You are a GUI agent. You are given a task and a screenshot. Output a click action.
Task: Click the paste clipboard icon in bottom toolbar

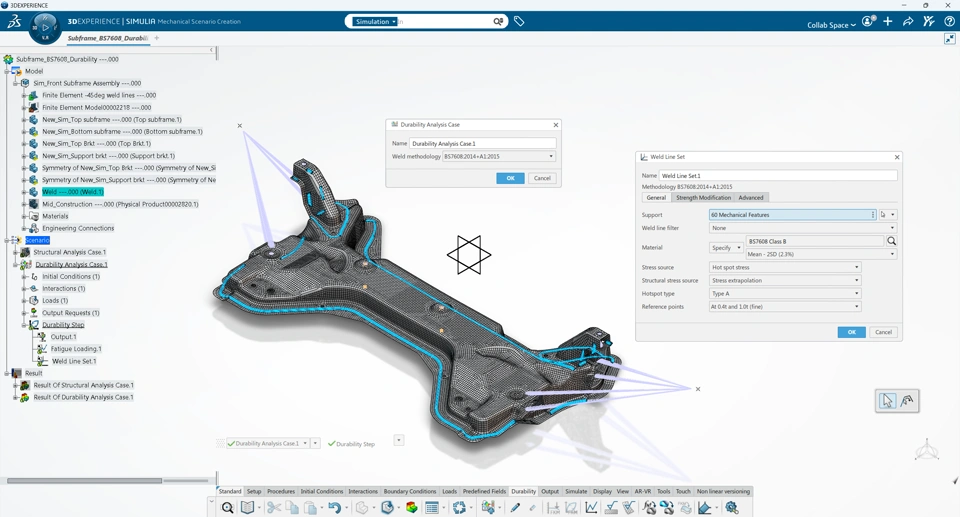[x=310, y=507]
